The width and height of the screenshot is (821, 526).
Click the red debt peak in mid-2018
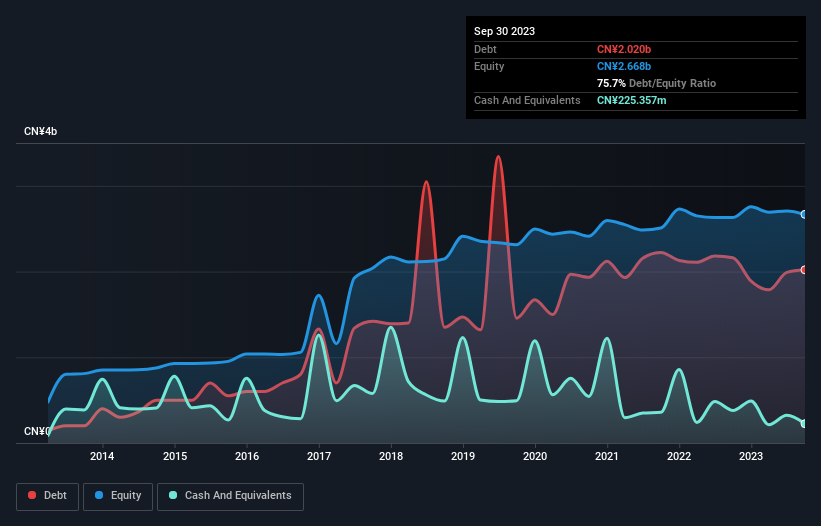click(427, 182)
